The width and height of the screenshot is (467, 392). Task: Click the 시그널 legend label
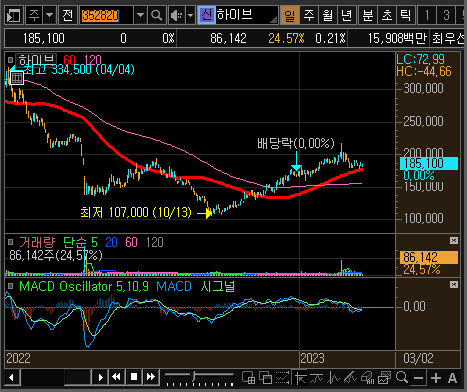point(218,286)
